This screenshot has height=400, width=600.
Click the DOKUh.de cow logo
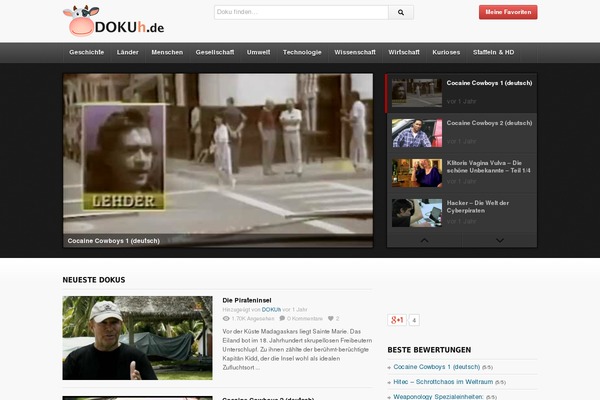[113, 21]
